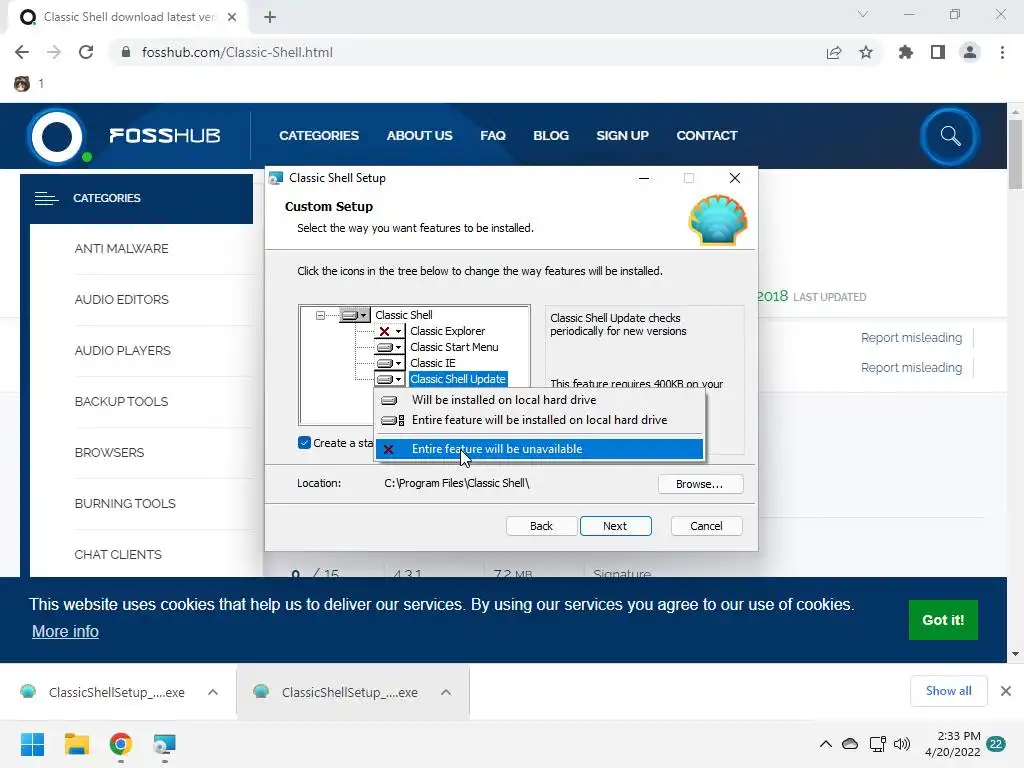Open Classic Start Menu feature dropdown

(x=389, y=347)
